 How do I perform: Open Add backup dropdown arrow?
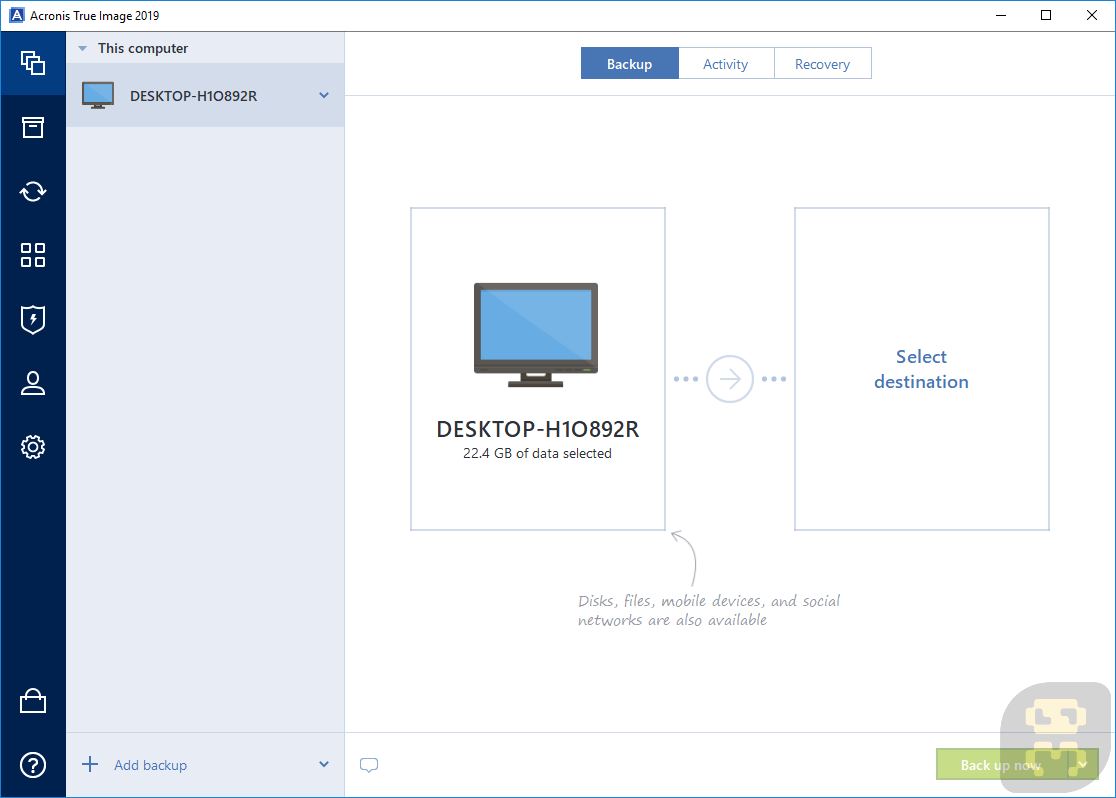pos(324,765)
